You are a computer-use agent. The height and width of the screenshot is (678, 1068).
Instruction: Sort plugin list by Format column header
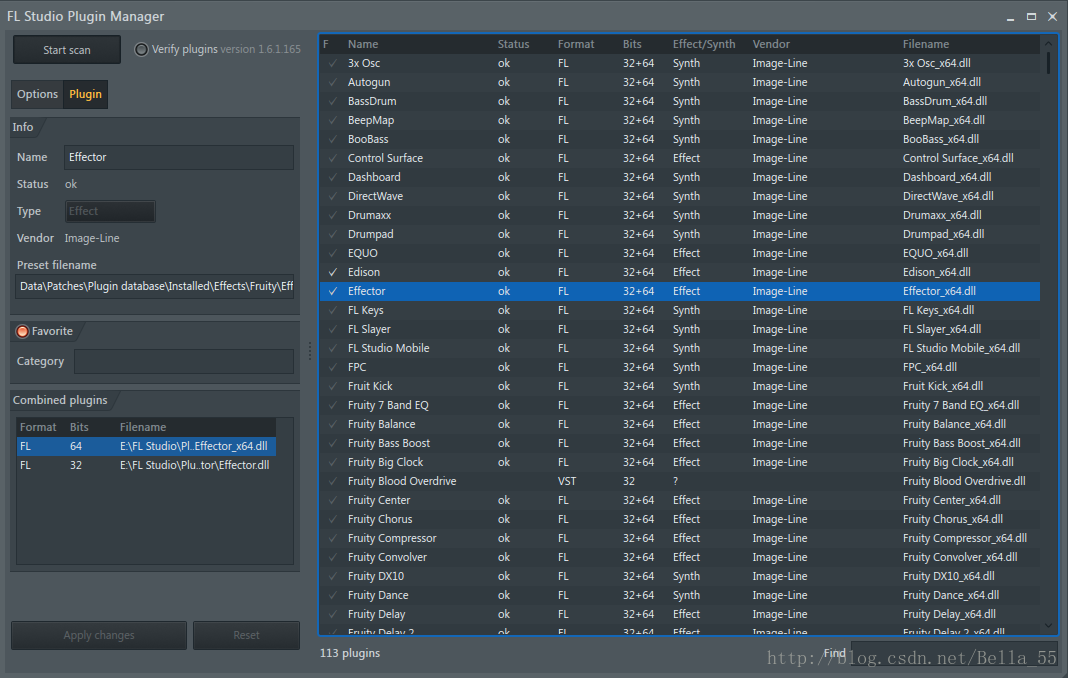[x=576, y=44]
